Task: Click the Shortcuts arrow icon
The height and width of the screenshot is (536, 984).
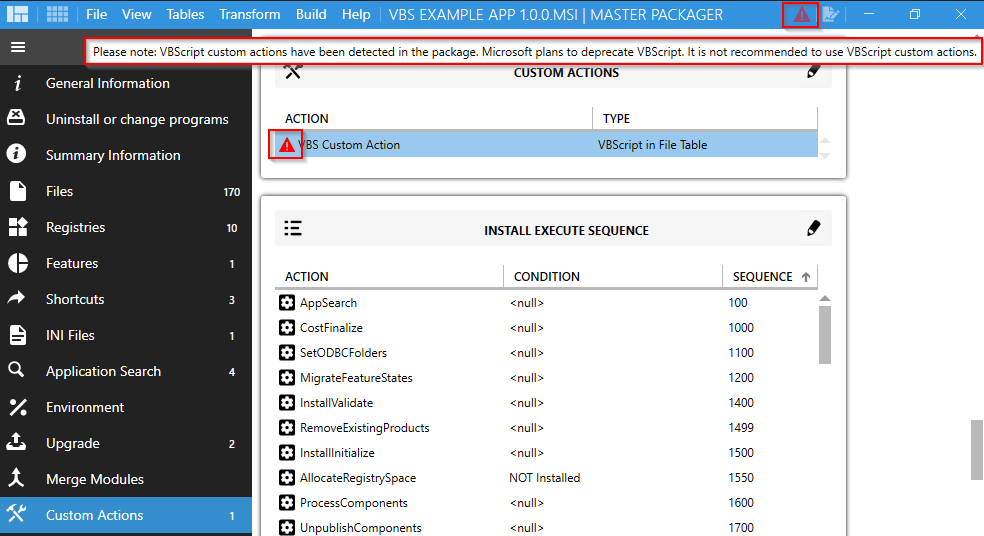Action: coord(16,297)
